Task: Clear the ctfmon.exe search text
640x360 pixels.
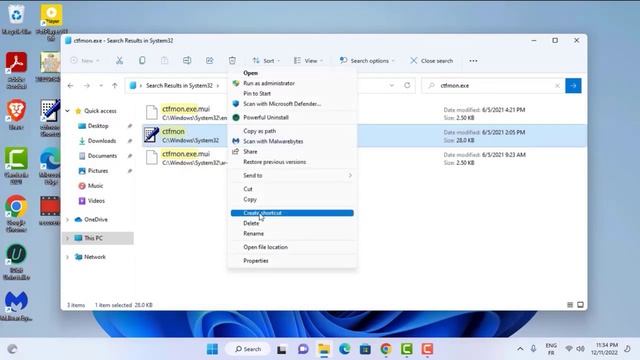Action: click(x=557, y=86)
